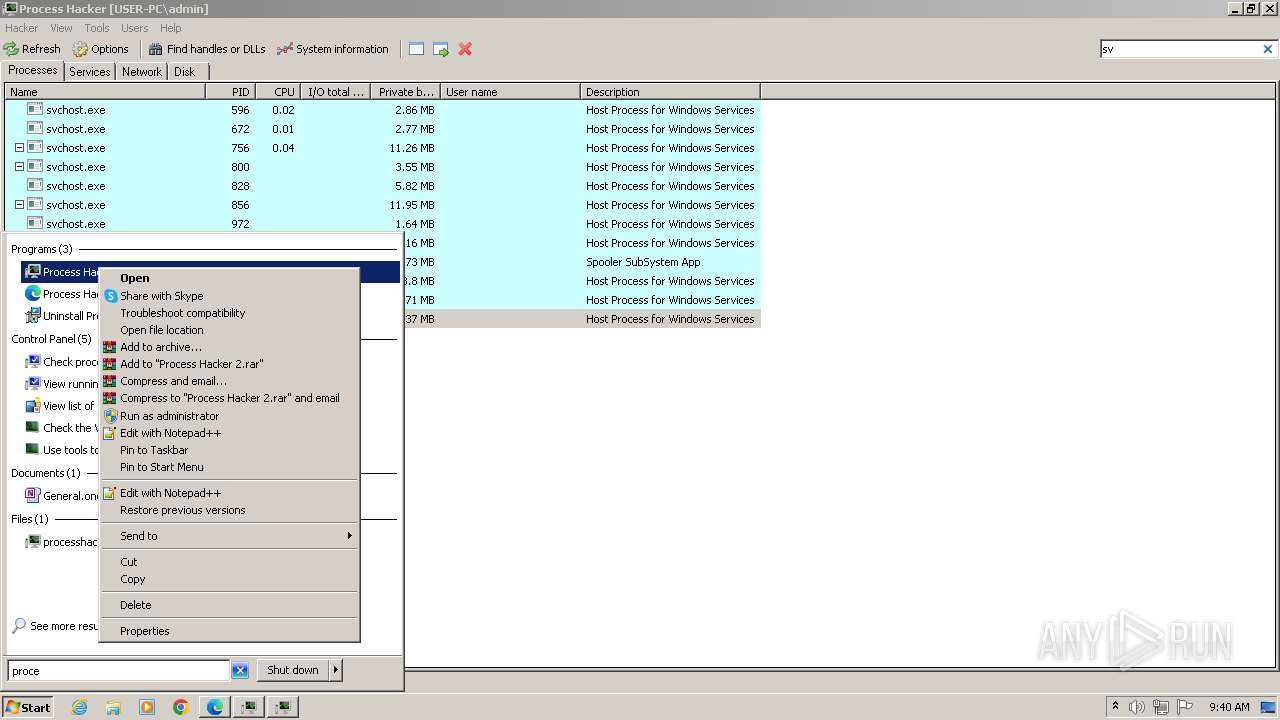Open the Hacker menu

click(x=21, y=28)
